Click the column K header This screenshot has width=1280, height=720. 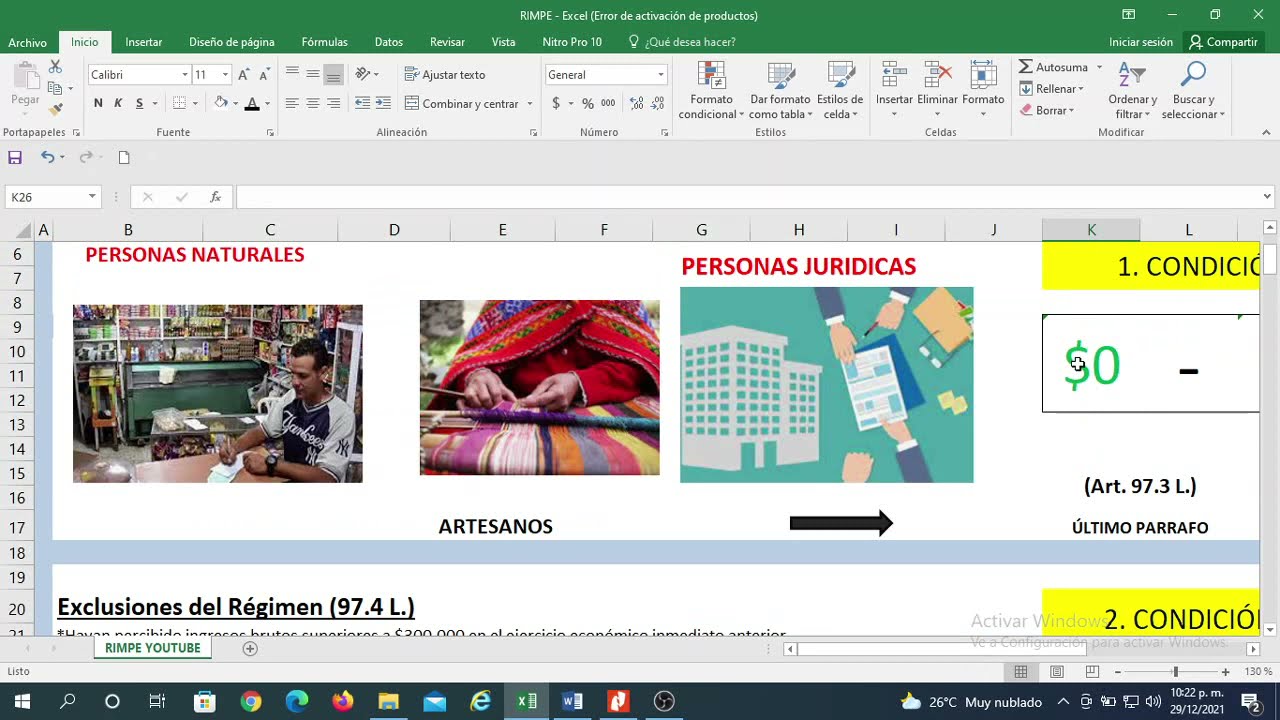tap(1091, 230)
